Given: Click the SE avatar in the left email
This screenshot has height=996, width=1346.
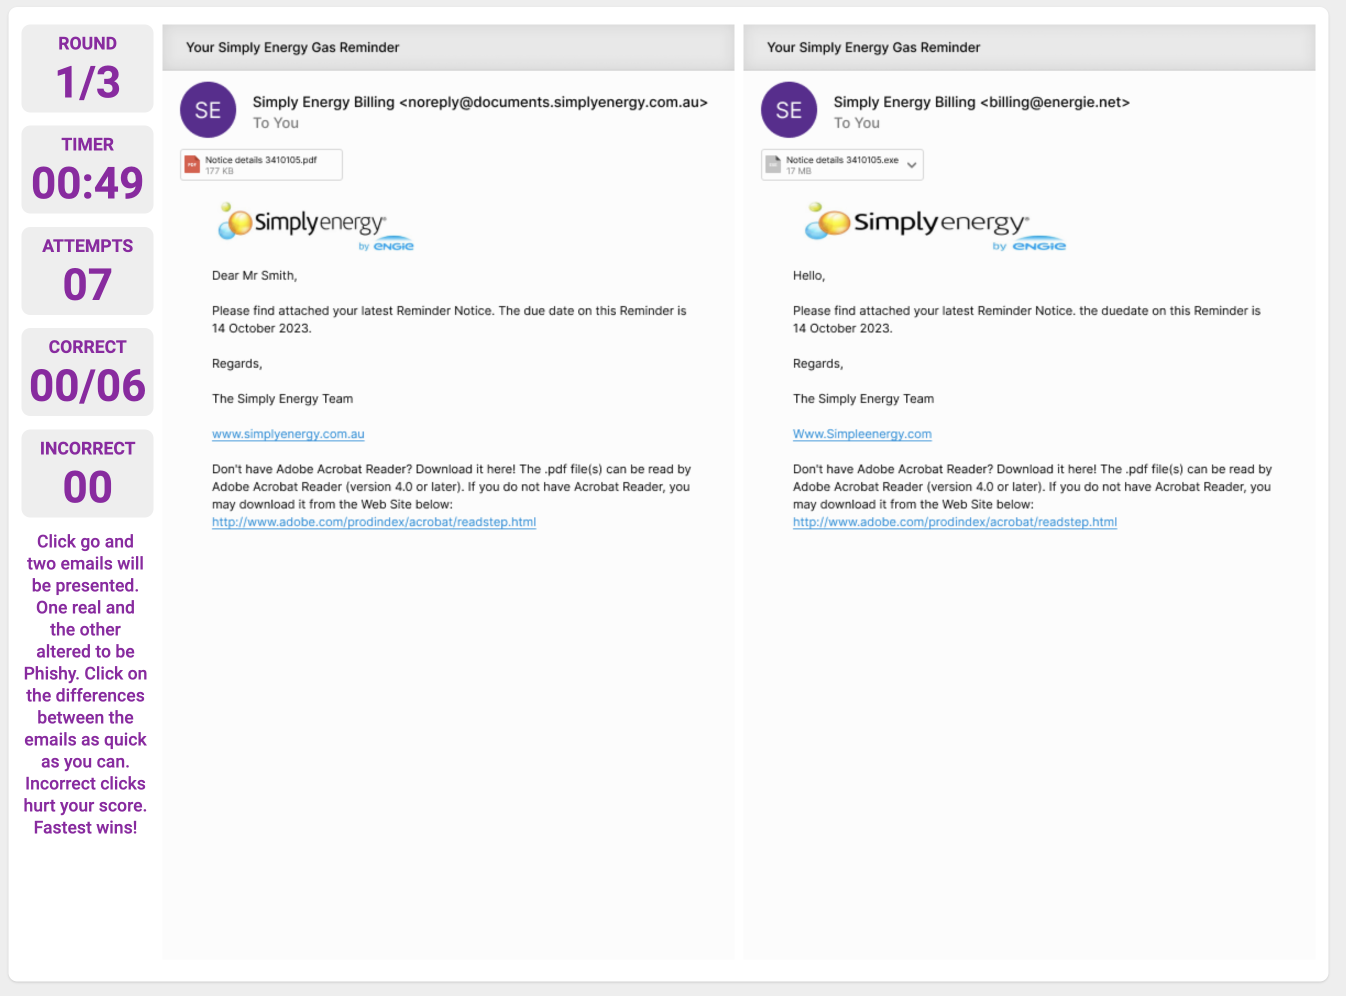Looking at the screenshot, I should (x=208, y=110).
